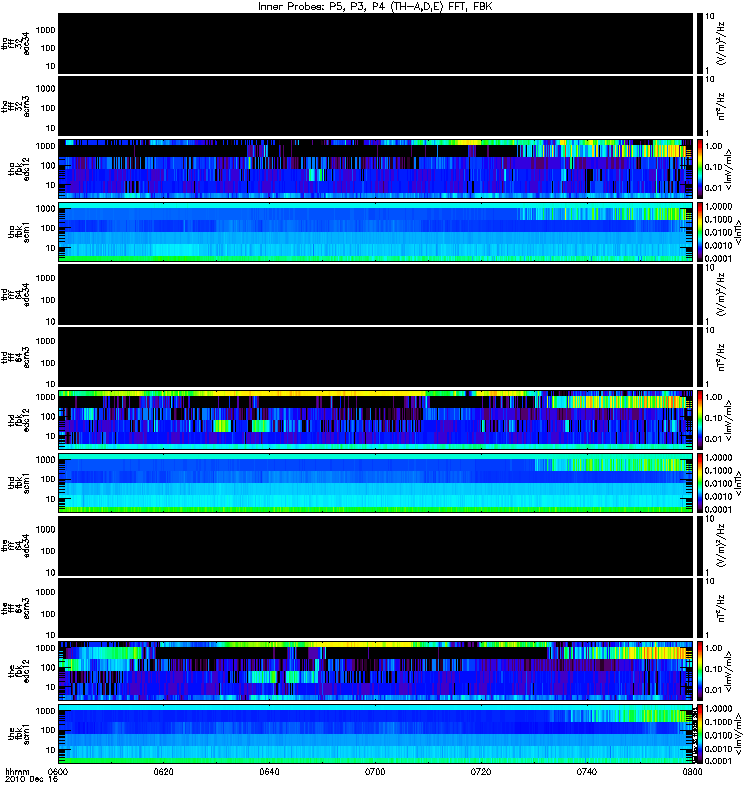Select the thd fbk edc12 panel label
This screenshot has height=800, width=750.
coord(19,420)
